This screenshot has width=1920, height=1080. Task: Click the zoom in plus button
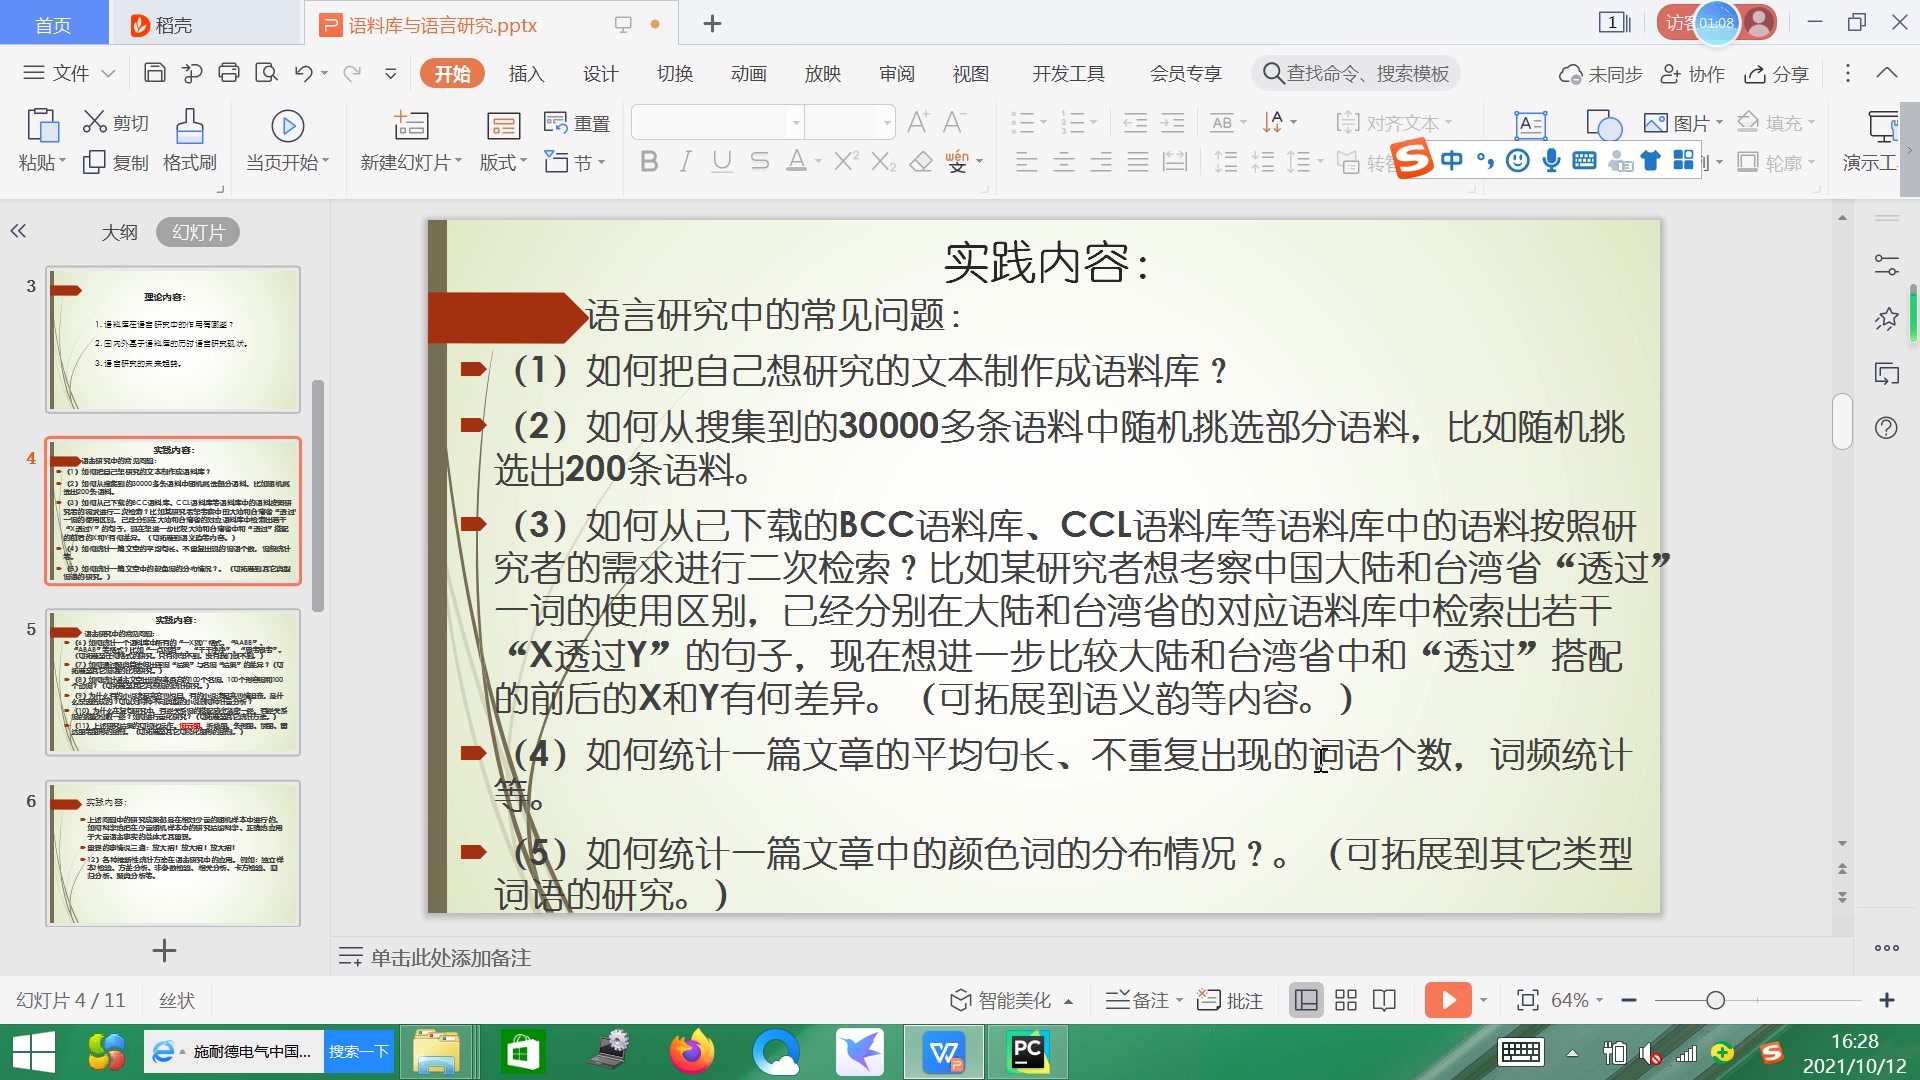[1887, 1000]
